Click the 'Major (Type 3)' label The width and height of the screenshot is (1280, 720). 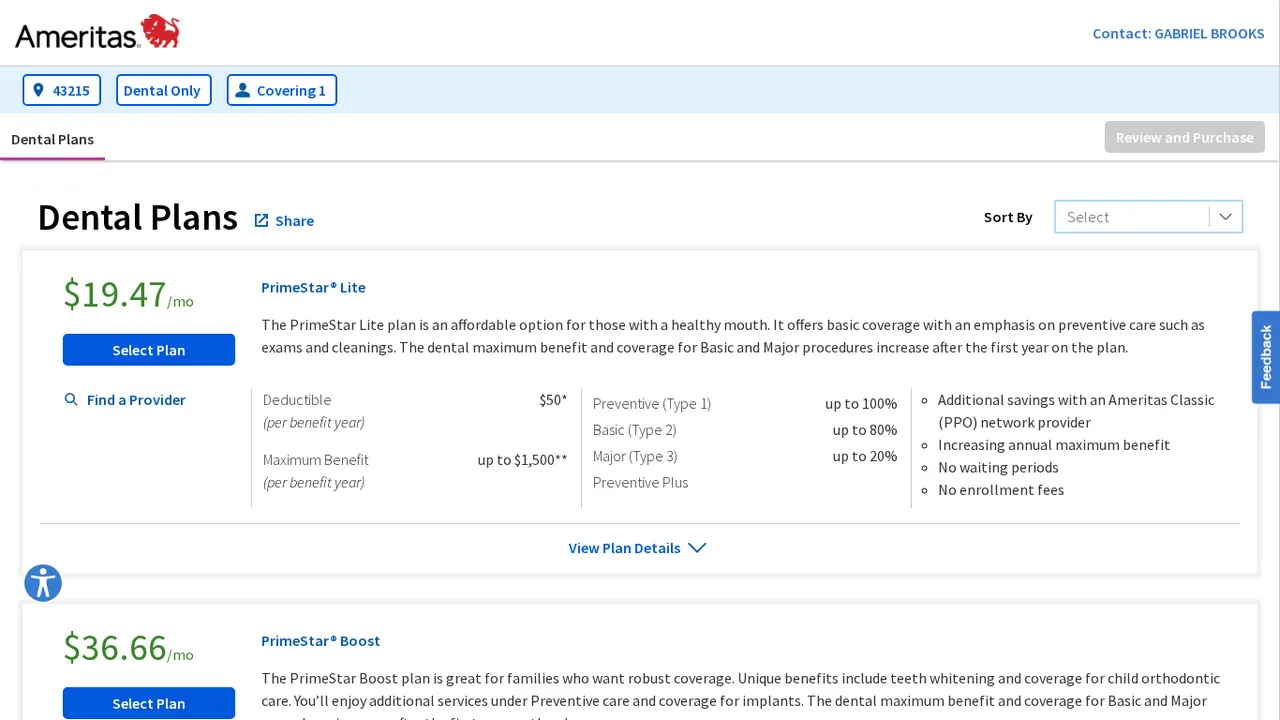click(635, 456)
